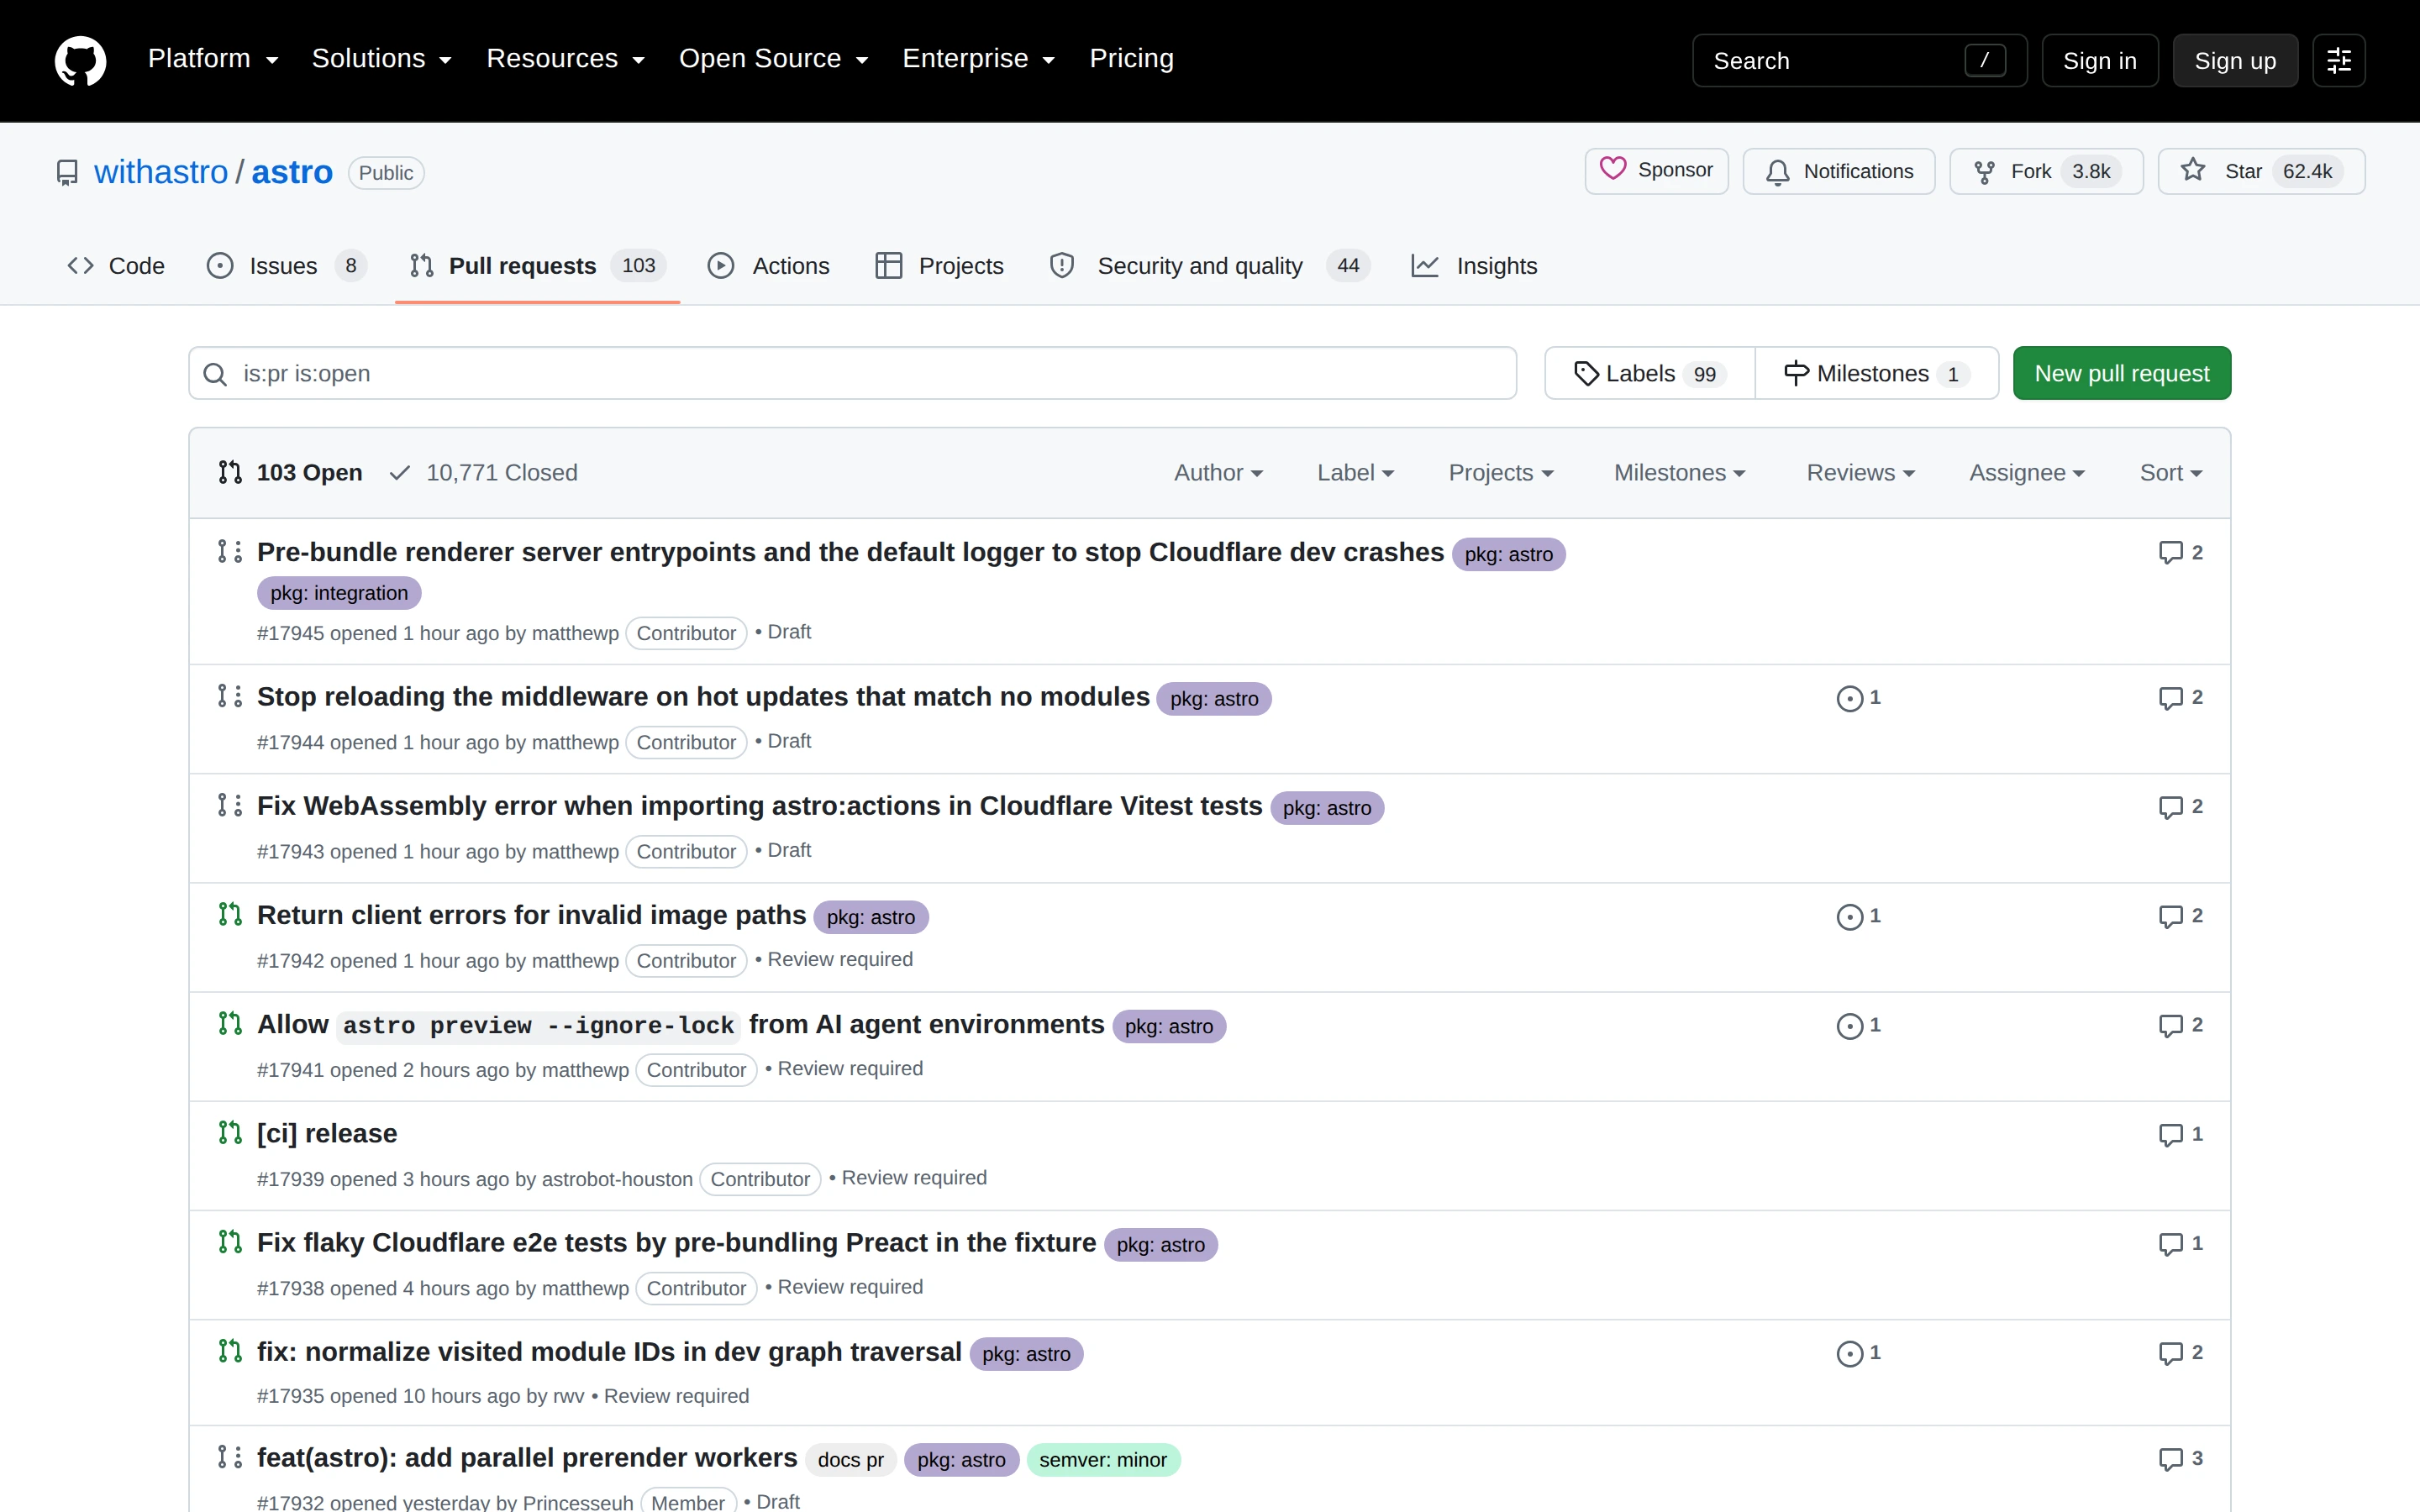The height and width of the screenshot is (1512, 2420).
Task: Click the open pull request icon beside 103 Open
Action: pyautogui.click(x=230, y=472)
